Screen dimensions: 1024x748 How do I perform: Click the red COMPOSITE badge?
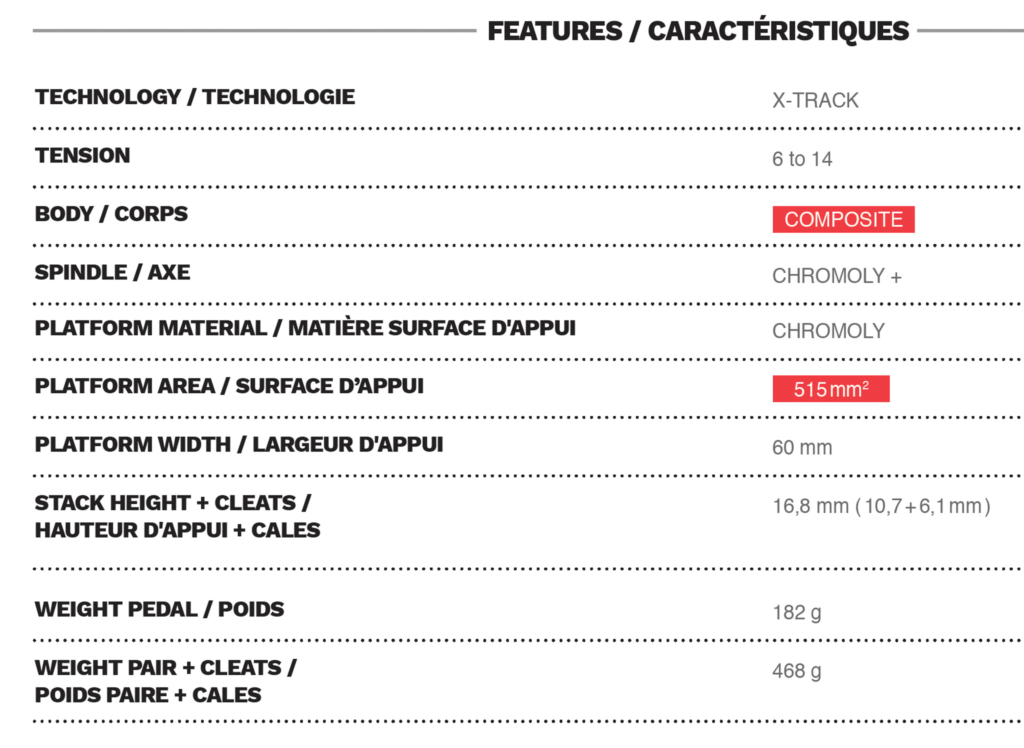[x=843, y=220]
